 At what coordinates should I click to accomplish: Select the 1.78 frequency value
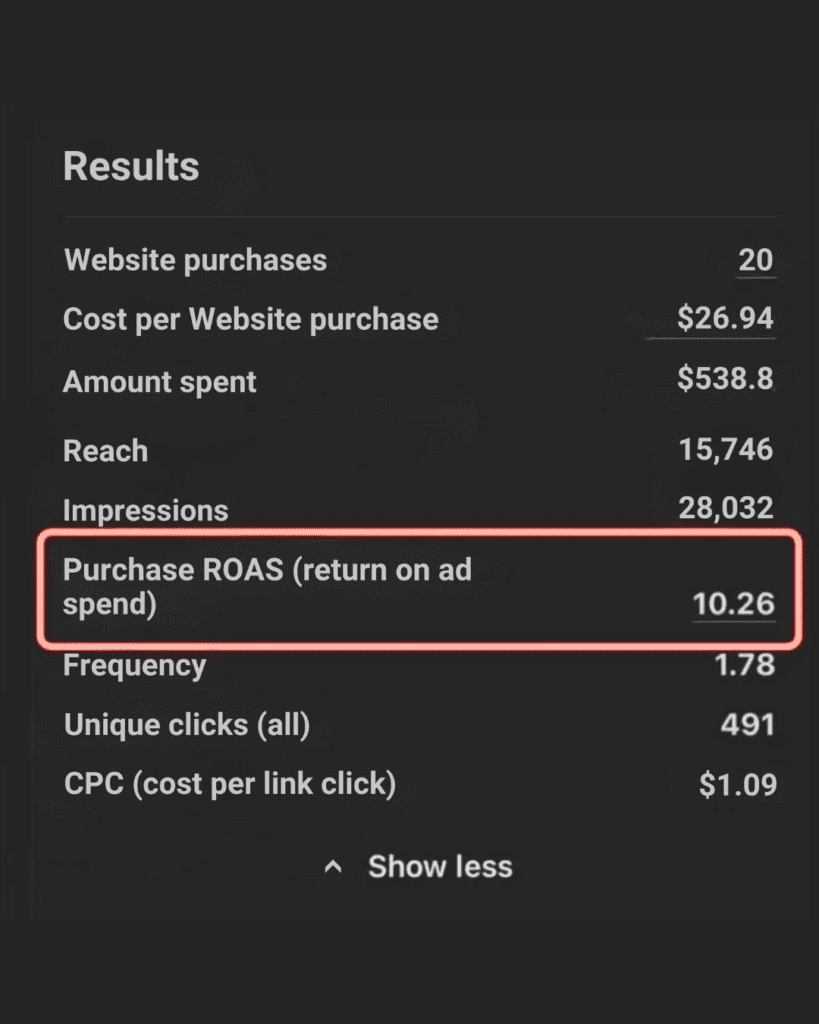tap(744, 664)
